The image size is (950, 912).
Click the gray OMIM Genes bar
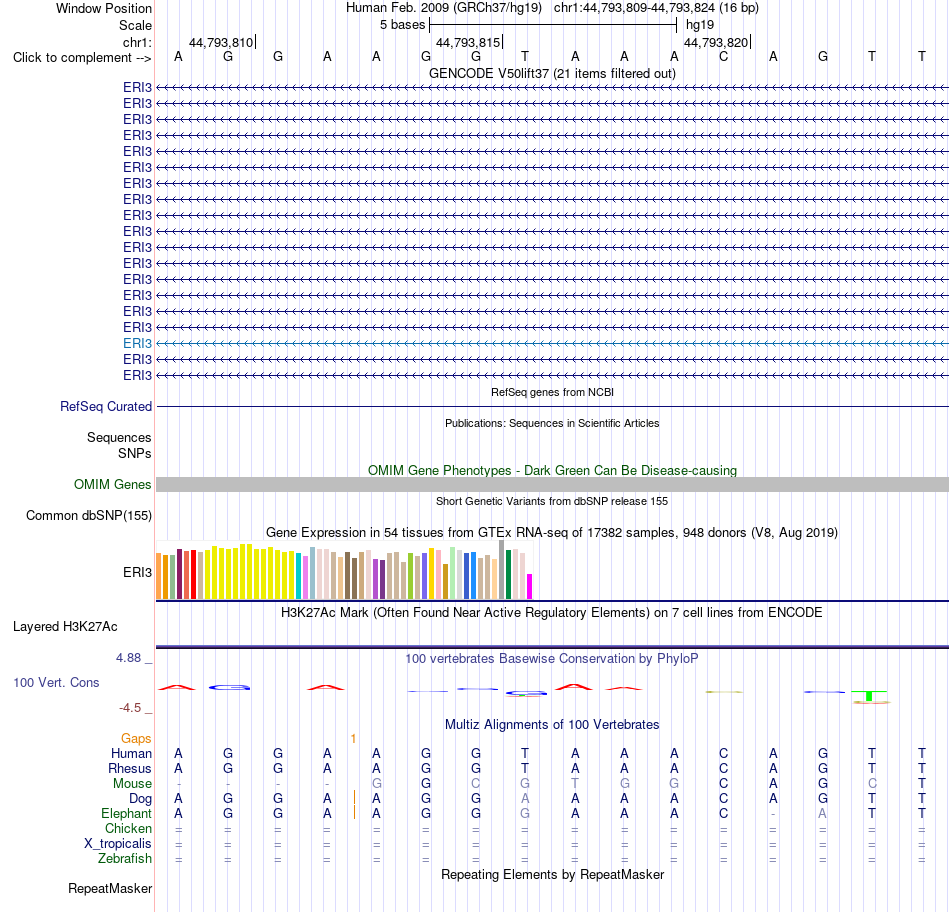pos(552,484)
